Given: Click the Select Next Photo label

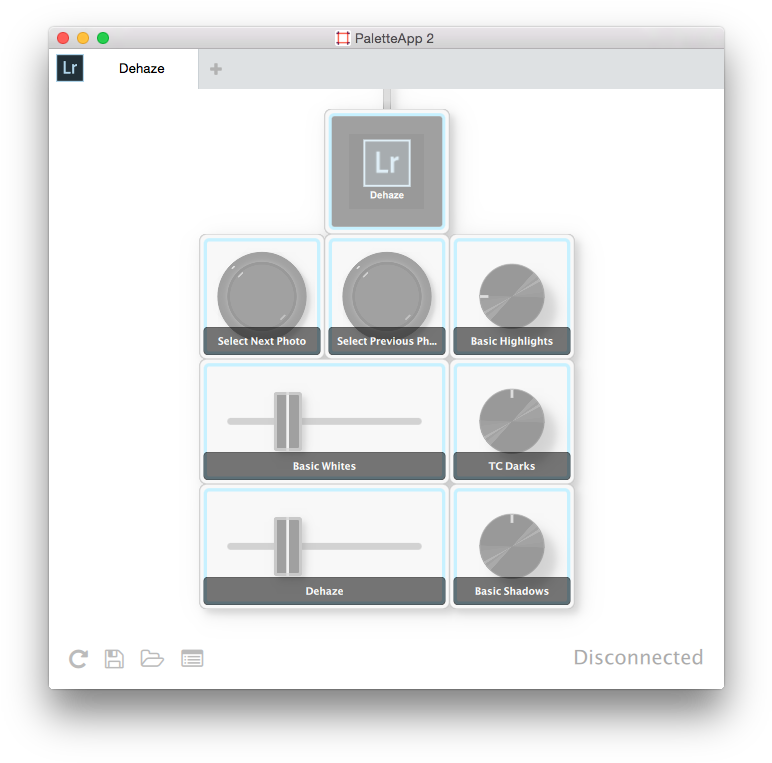Looking at the screenshot, I should (262, 341).
